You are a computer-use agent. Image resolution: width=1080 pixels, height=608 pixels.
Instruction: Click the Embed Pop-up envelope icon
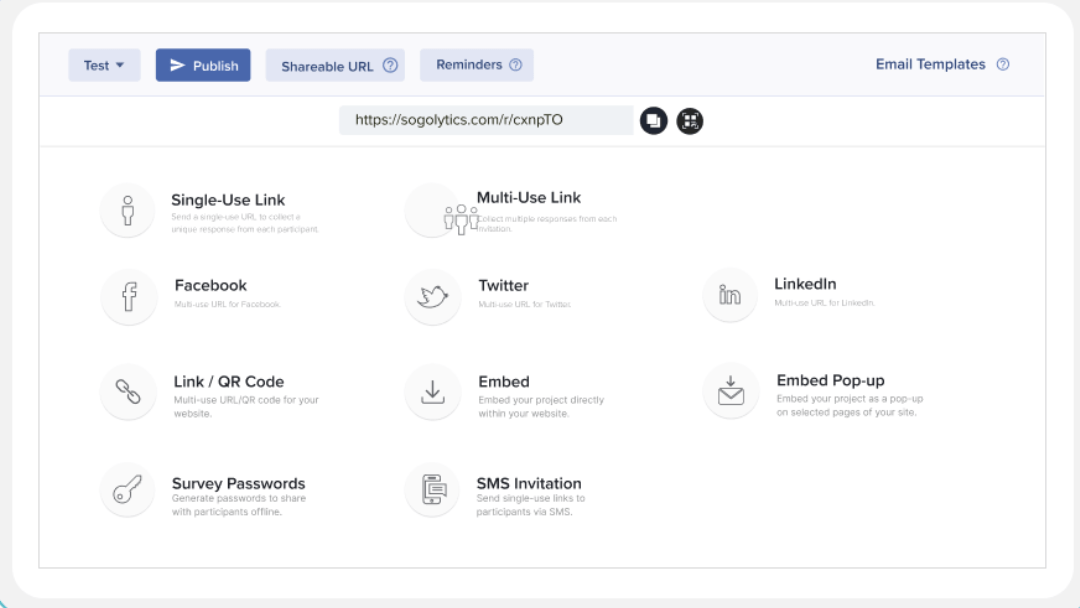[x=731, y=391]
